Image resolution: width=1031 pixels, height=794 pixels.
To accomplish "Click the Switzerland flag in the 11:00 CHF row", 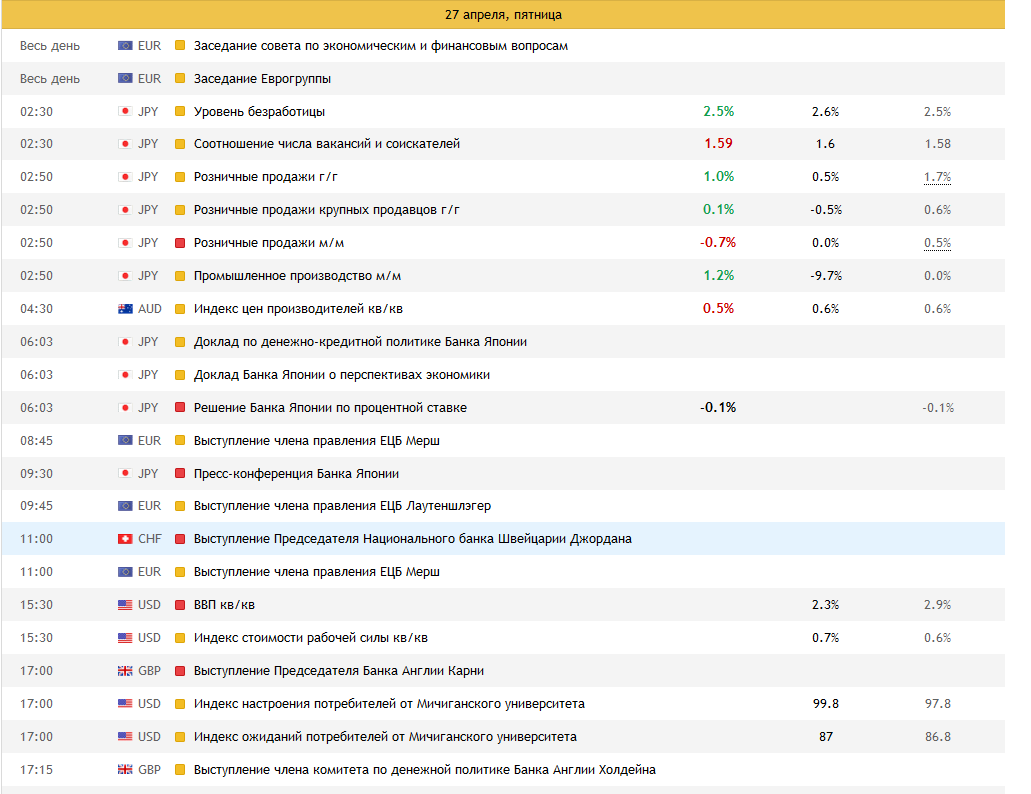I will [x=125, y=538].
